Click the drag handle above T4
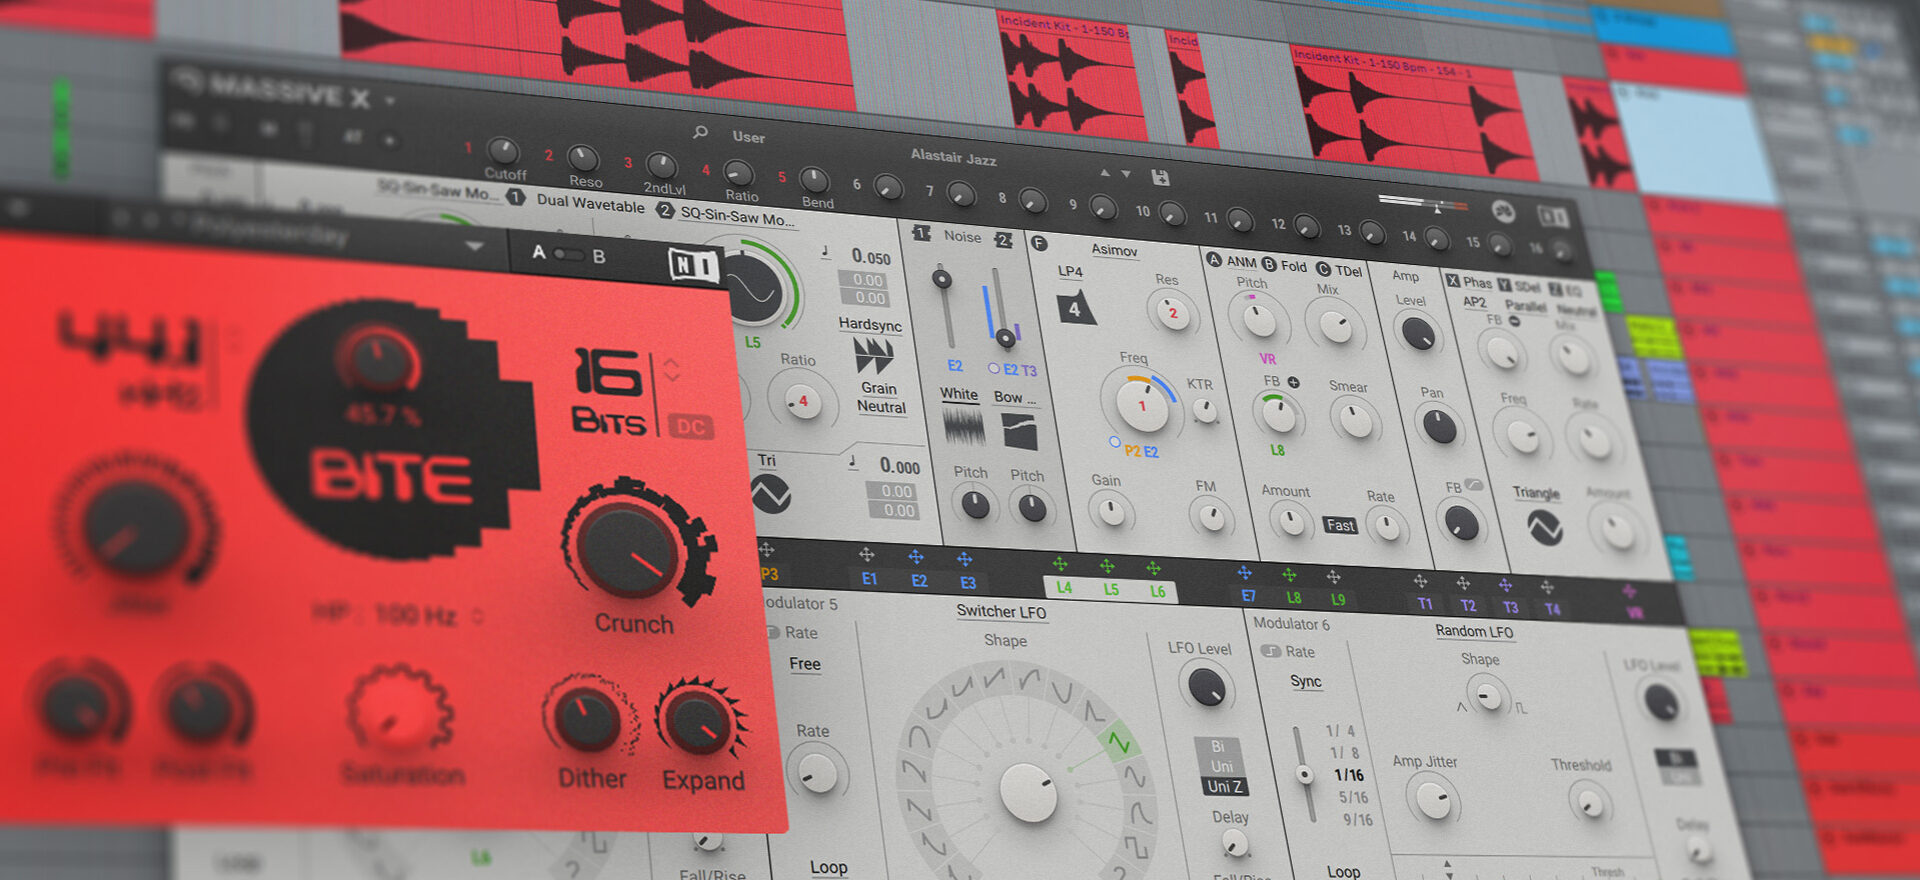This screenshot has width=1920, height=880. (x=1547, y=587)
